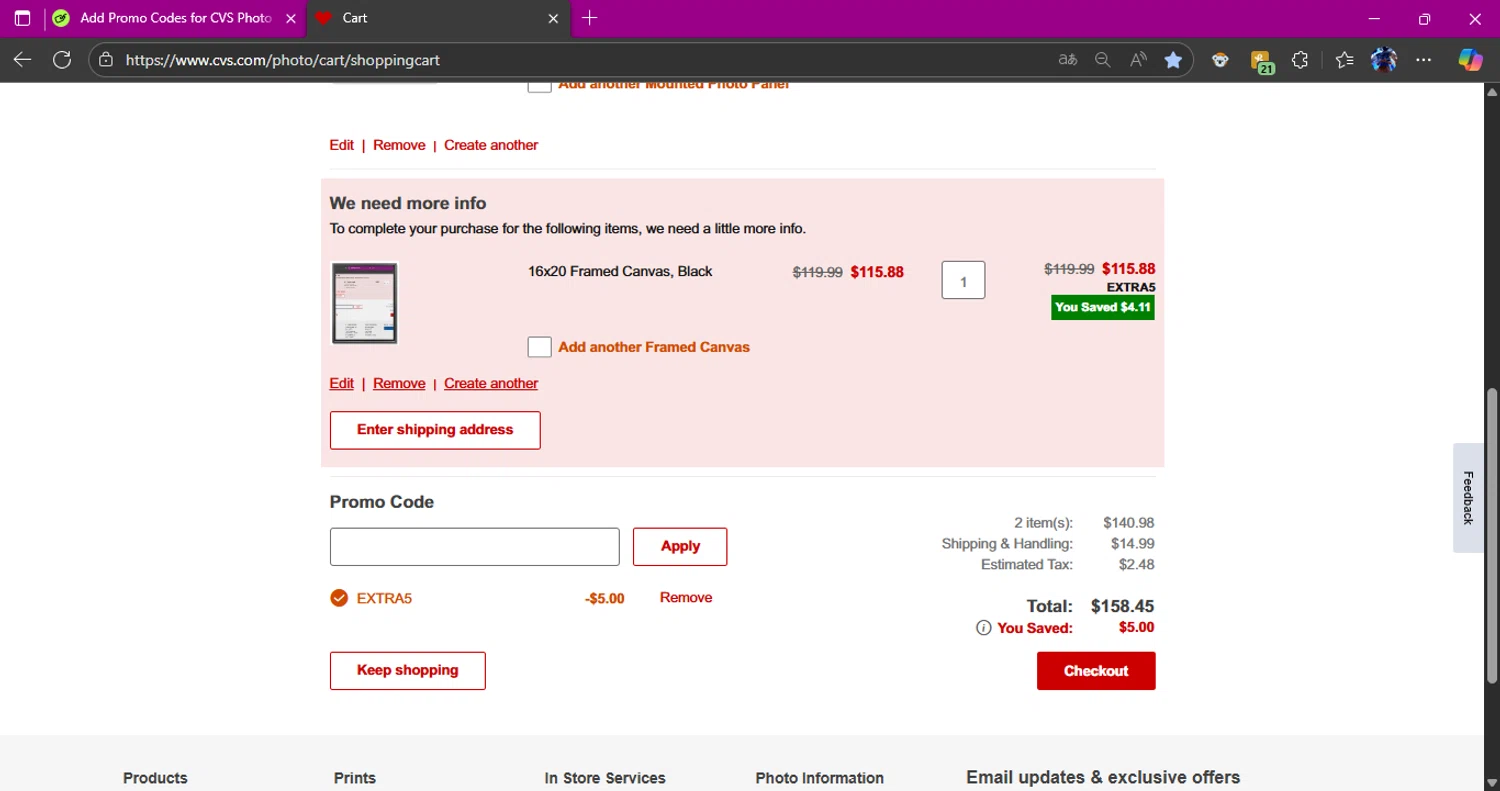Viewport: 1500px width, 791px height.
Task: Click the Shipping & Handling $14.99 value
Action: tap(1133, 544)
